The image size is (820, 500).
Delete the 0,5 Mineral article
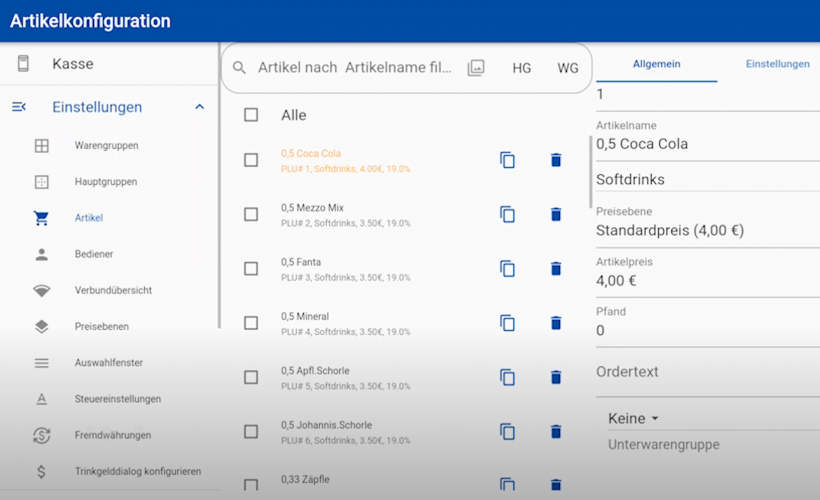556,323
